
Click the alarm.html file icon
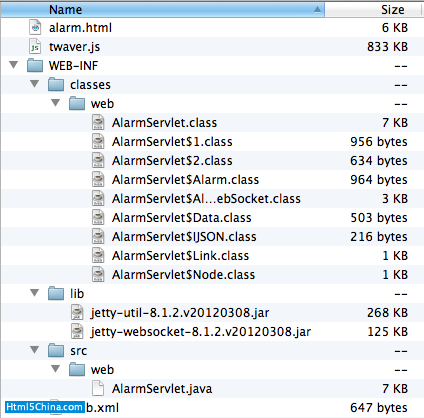35,27
